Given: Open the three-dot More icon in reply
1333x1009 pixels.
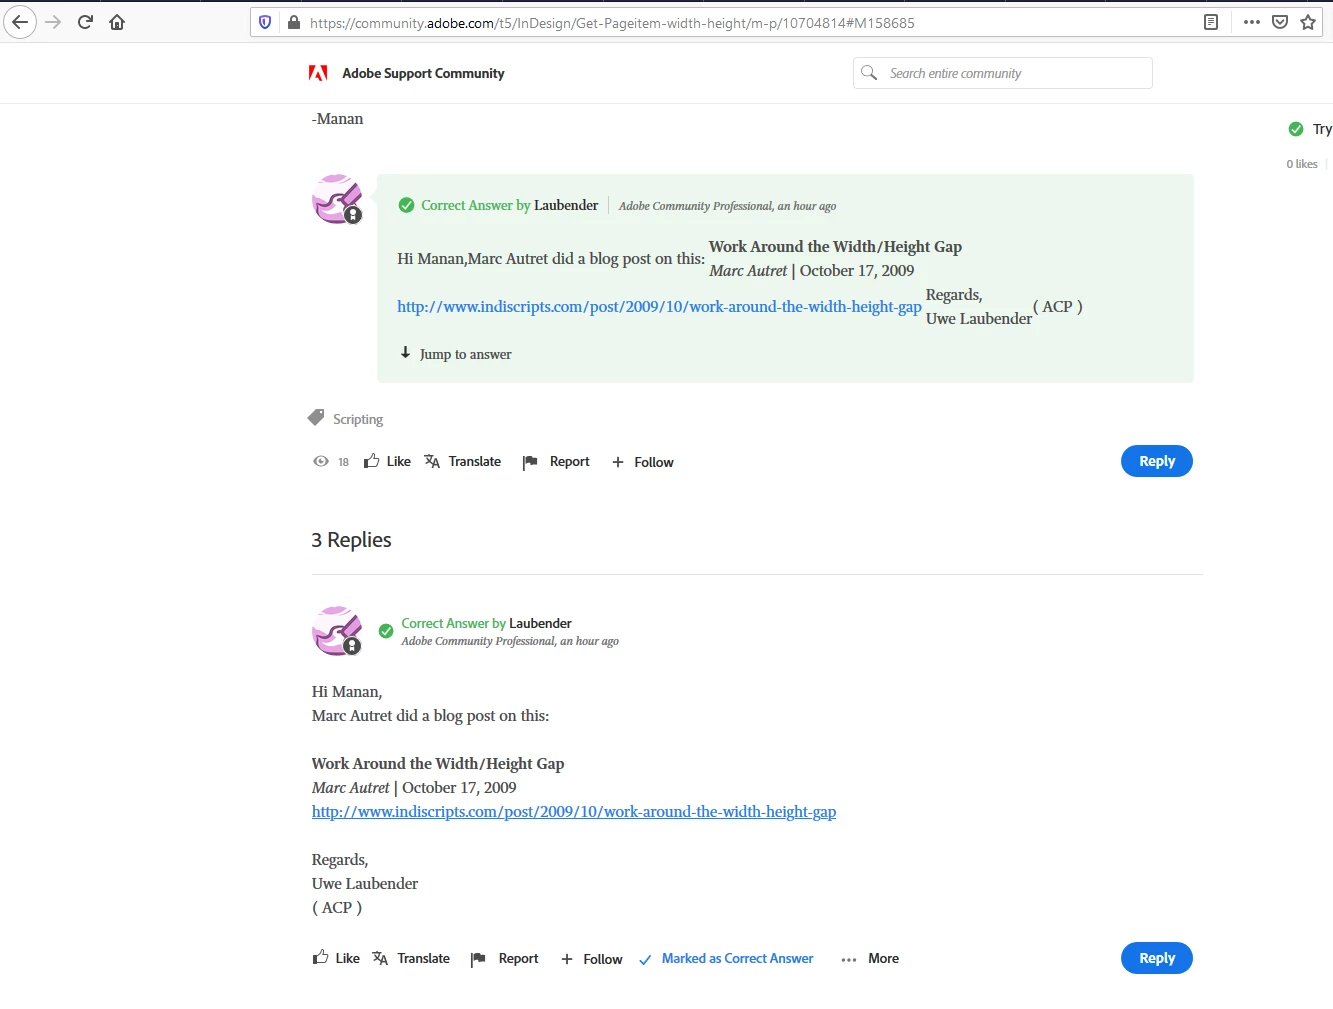Looking at the screenshot, I should [849, 959].
